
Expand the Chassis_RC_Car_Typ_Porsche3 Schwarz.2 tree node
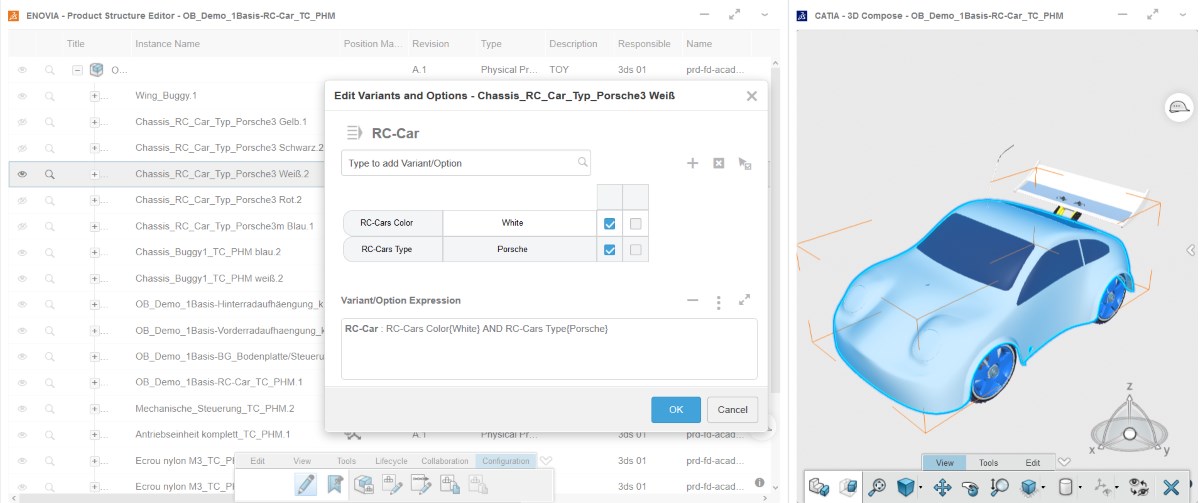[95, 148]
